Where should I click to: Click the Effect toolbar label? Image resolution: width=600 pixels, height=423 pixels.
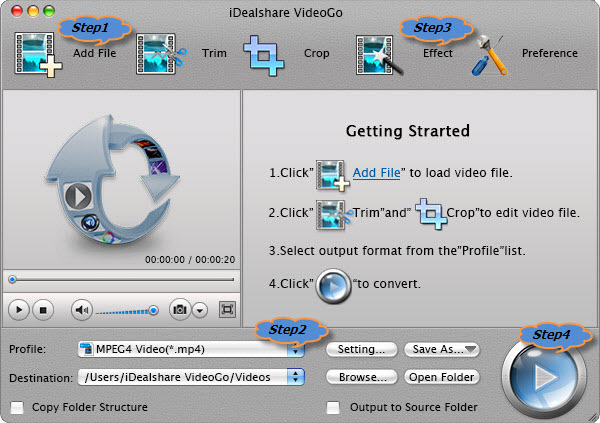(438, 53)
